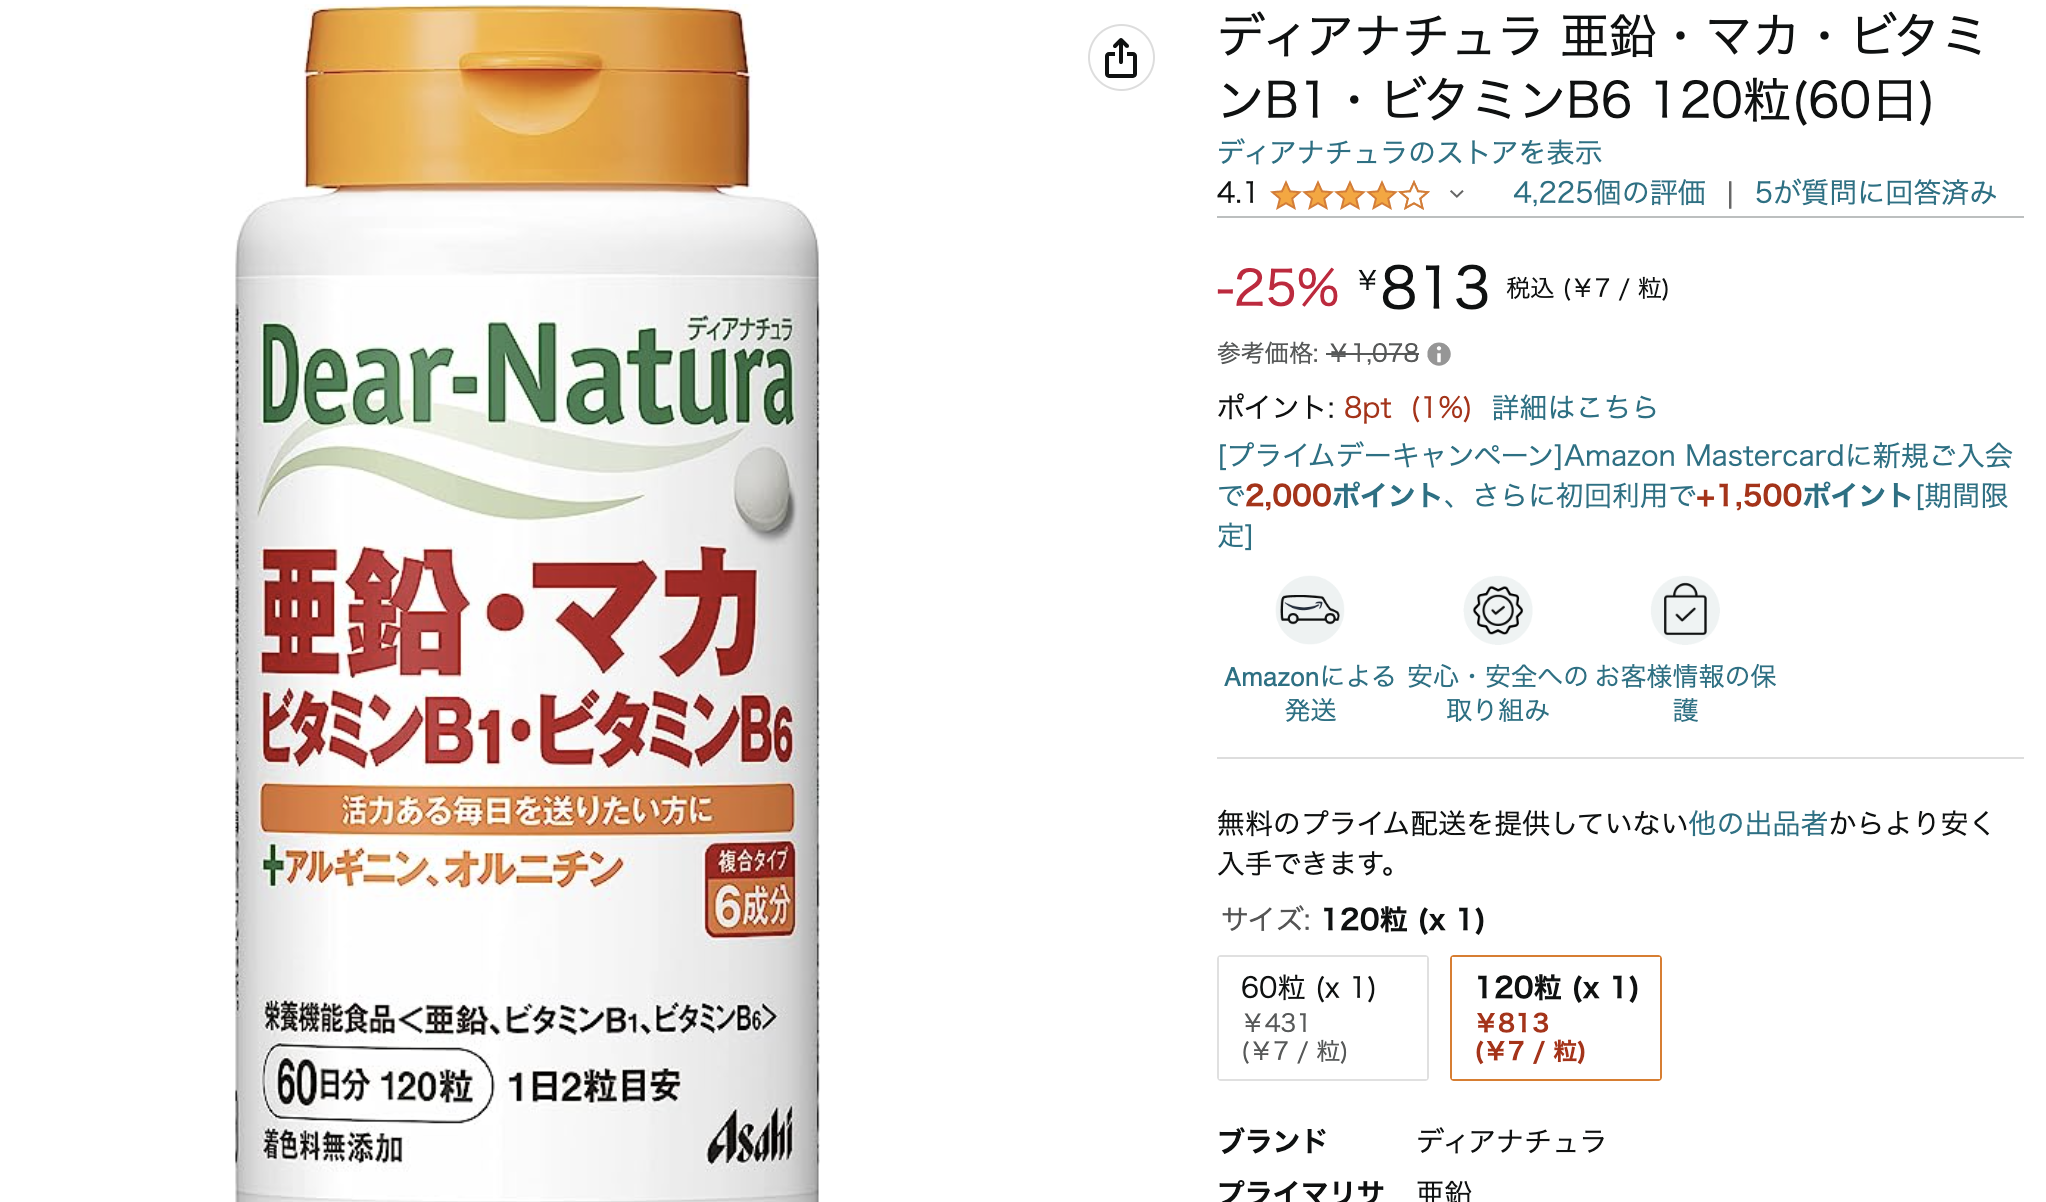Click the Dear-Natura product bottle image

coord(527,601)
